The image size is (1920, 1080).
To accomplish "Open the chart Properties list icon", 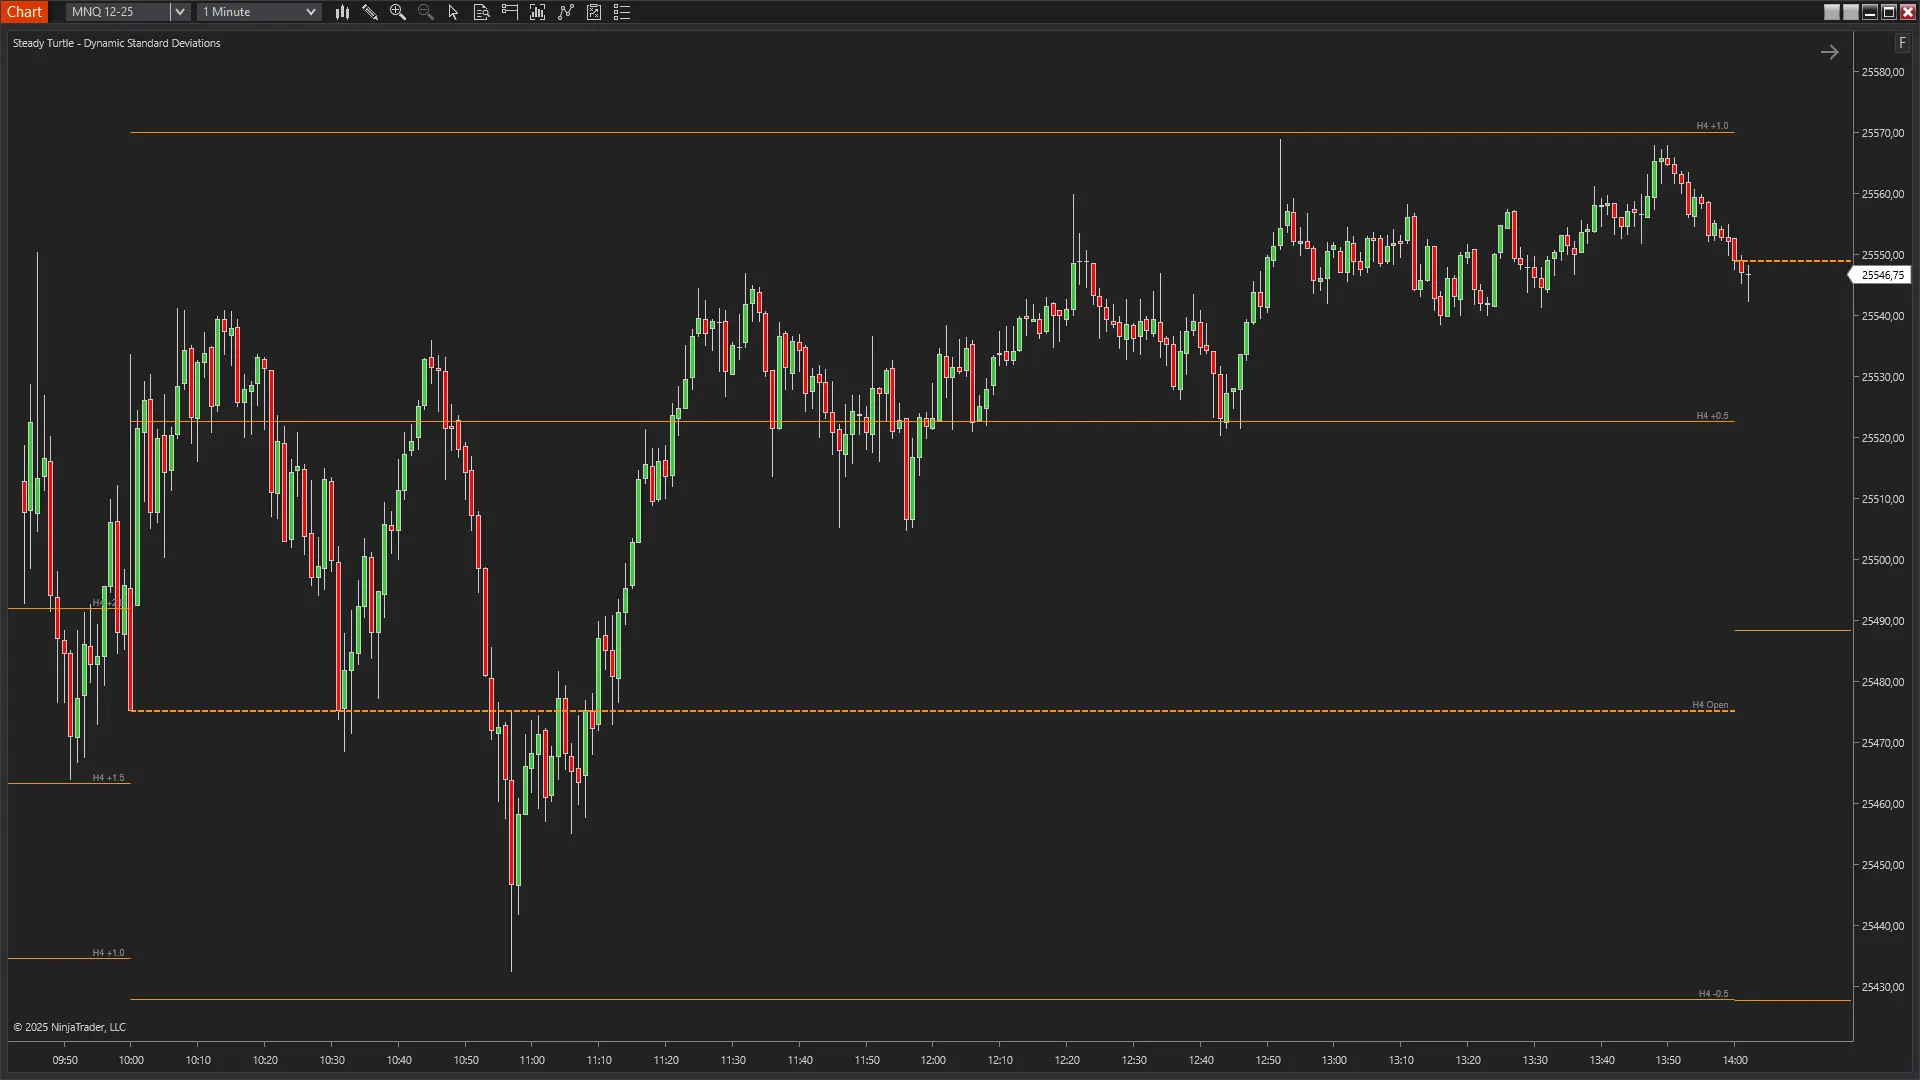I will coord(621,12).
